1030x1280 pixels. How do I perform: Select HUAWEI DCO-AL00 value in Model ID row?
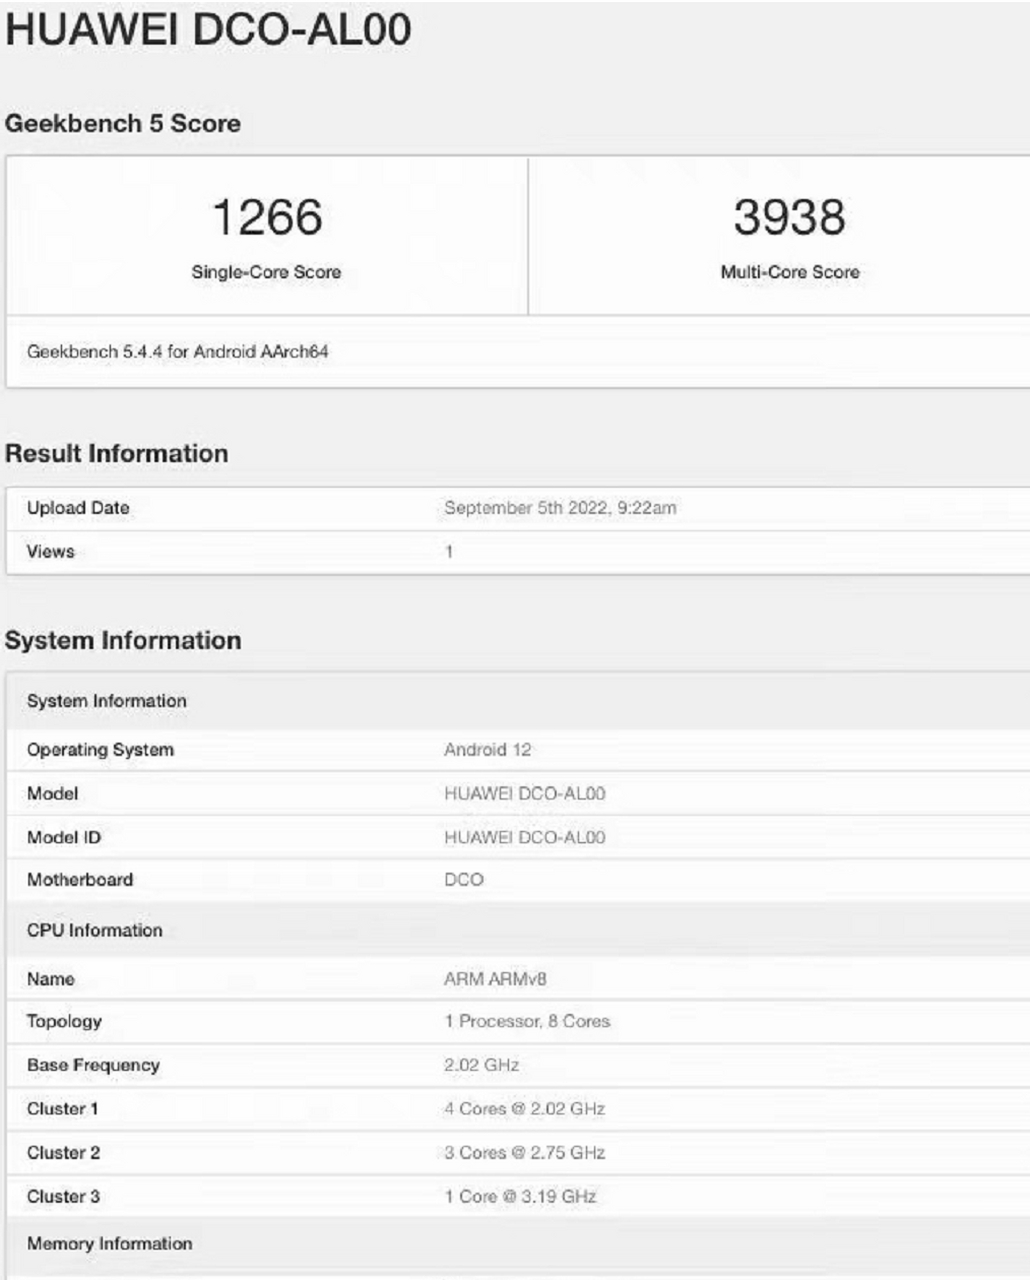point(525,838)
